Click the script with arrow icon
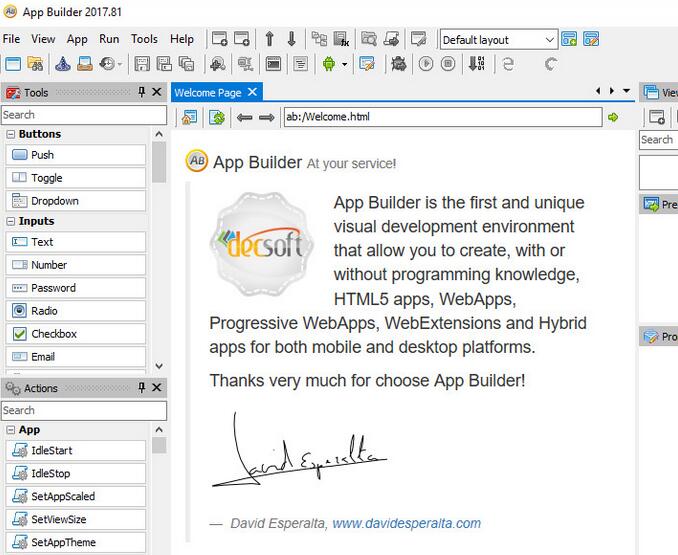Viewport: 678px width, 555px height. (392, 39)
